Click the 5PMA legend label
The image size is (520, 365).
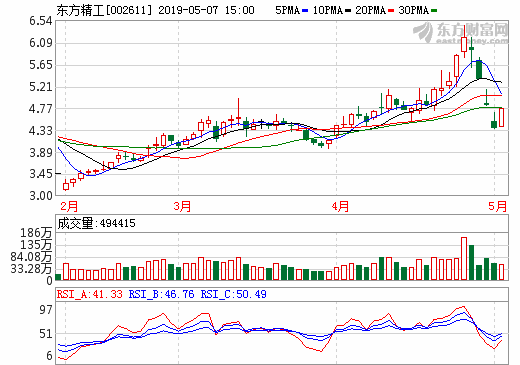click(288, 10)
